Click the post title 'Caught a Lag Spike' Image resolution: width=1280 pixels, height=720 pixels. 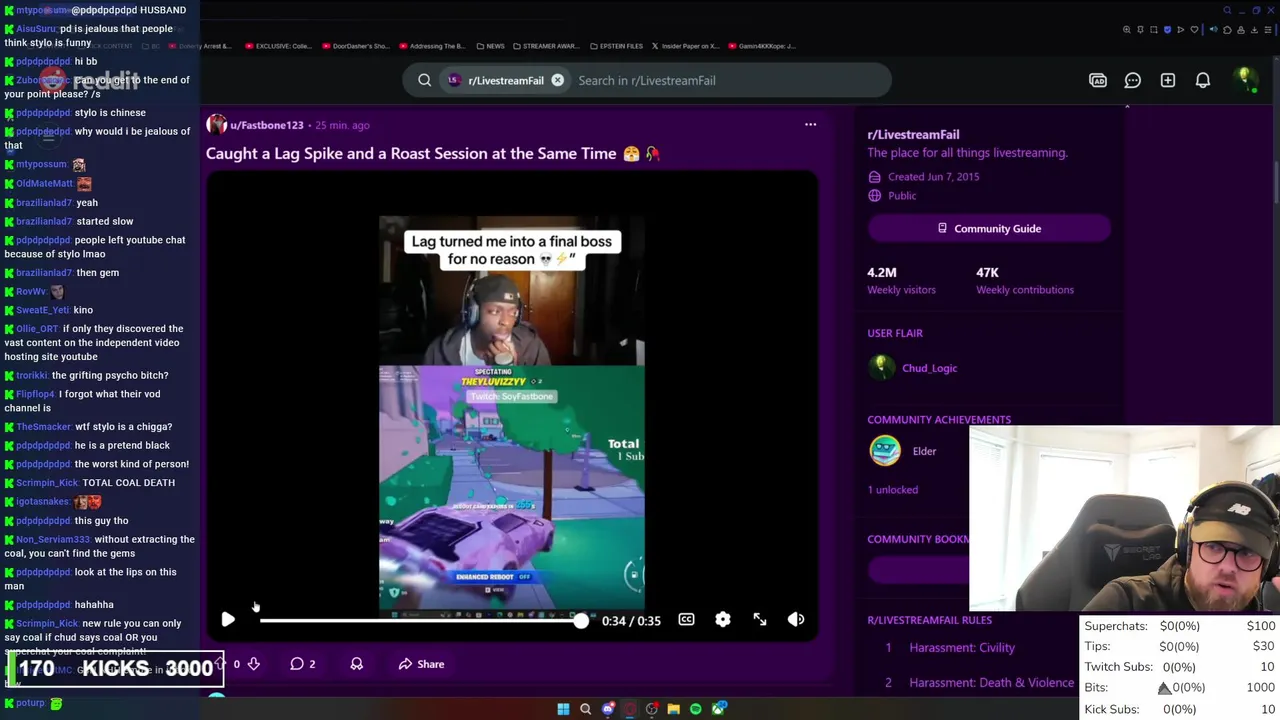coord(433,154)
